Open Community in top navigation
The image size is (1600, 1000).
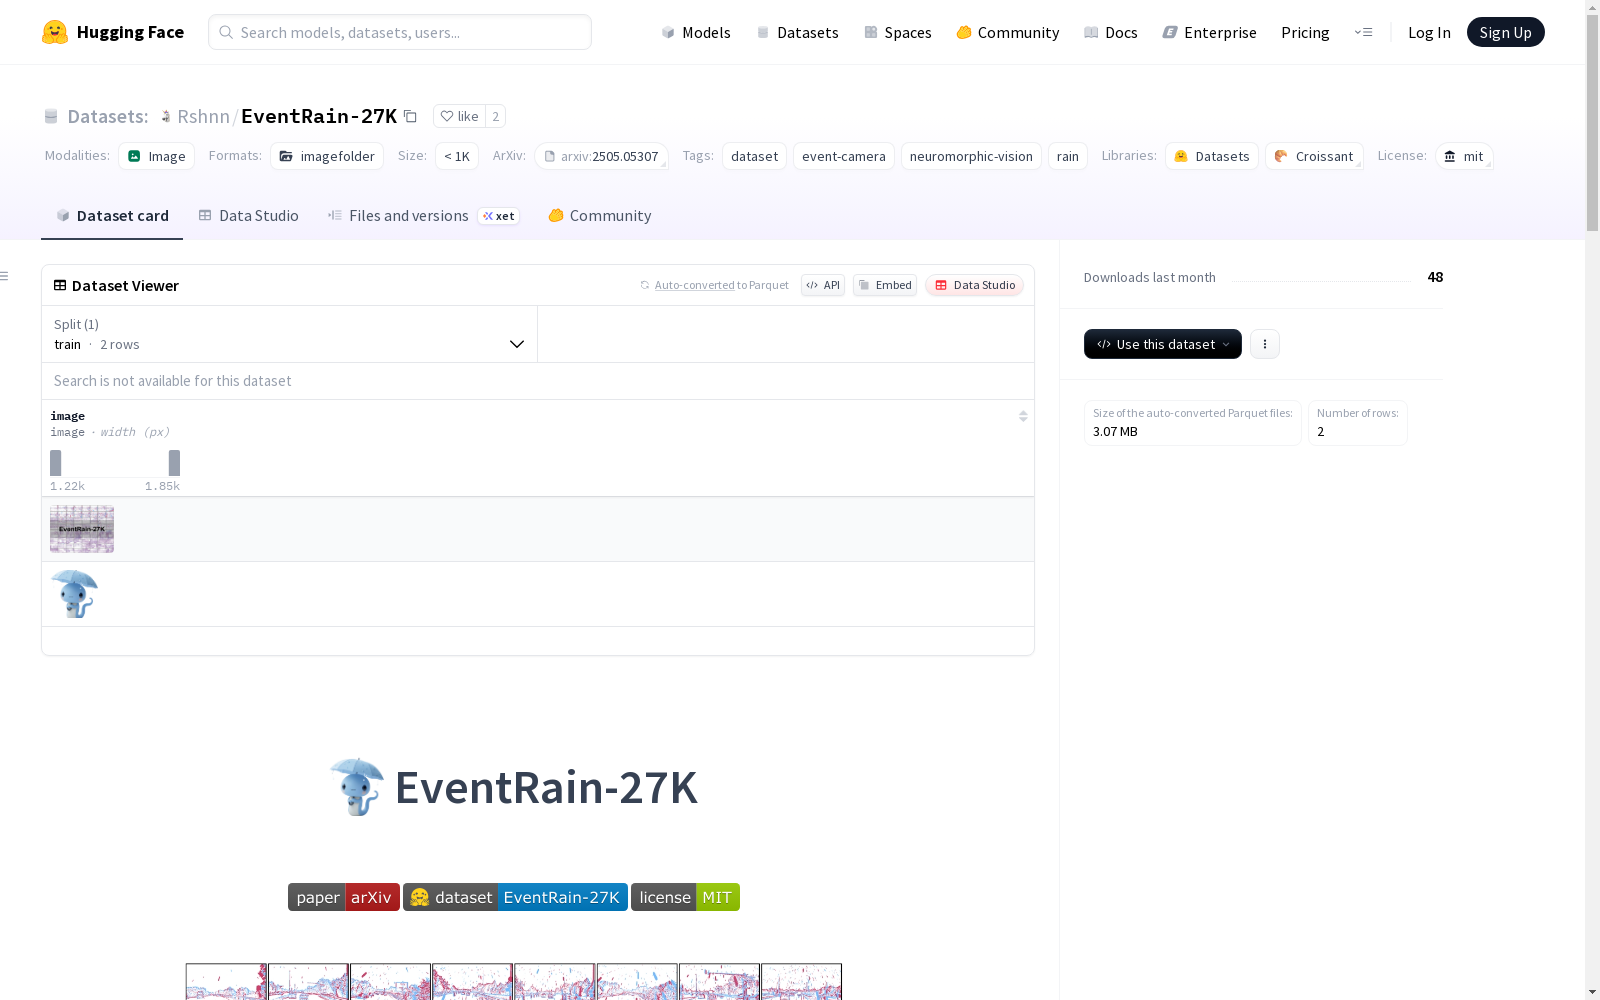(x=1008, y=32)
